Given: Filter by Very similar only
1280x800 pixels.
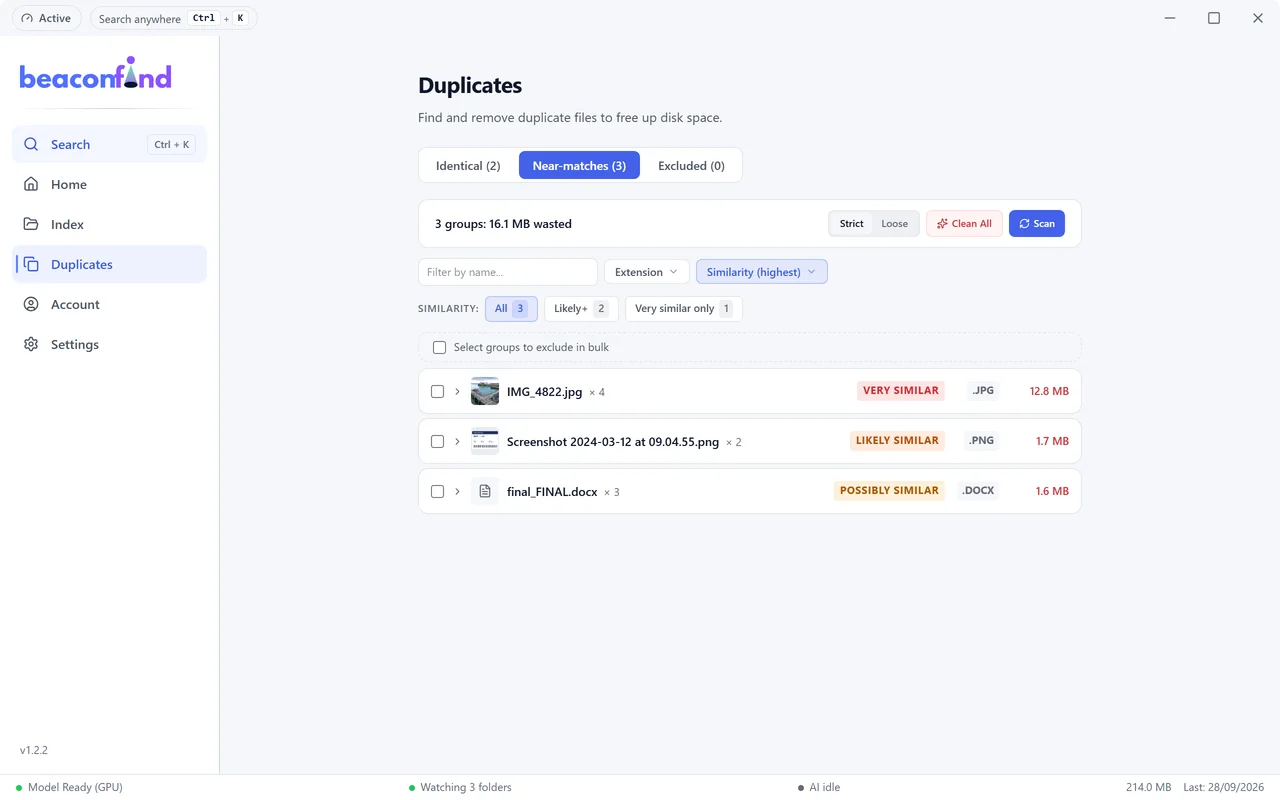Looking at the screenshot, I should (x=684, y=308).
